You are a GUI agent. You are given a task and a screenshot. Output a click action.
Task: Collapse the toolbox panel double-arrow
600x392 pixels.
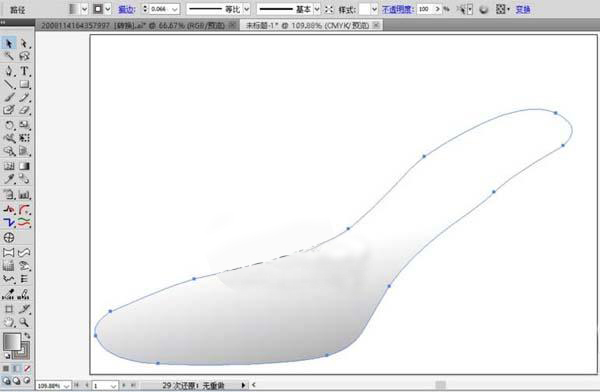coord(3,22)
